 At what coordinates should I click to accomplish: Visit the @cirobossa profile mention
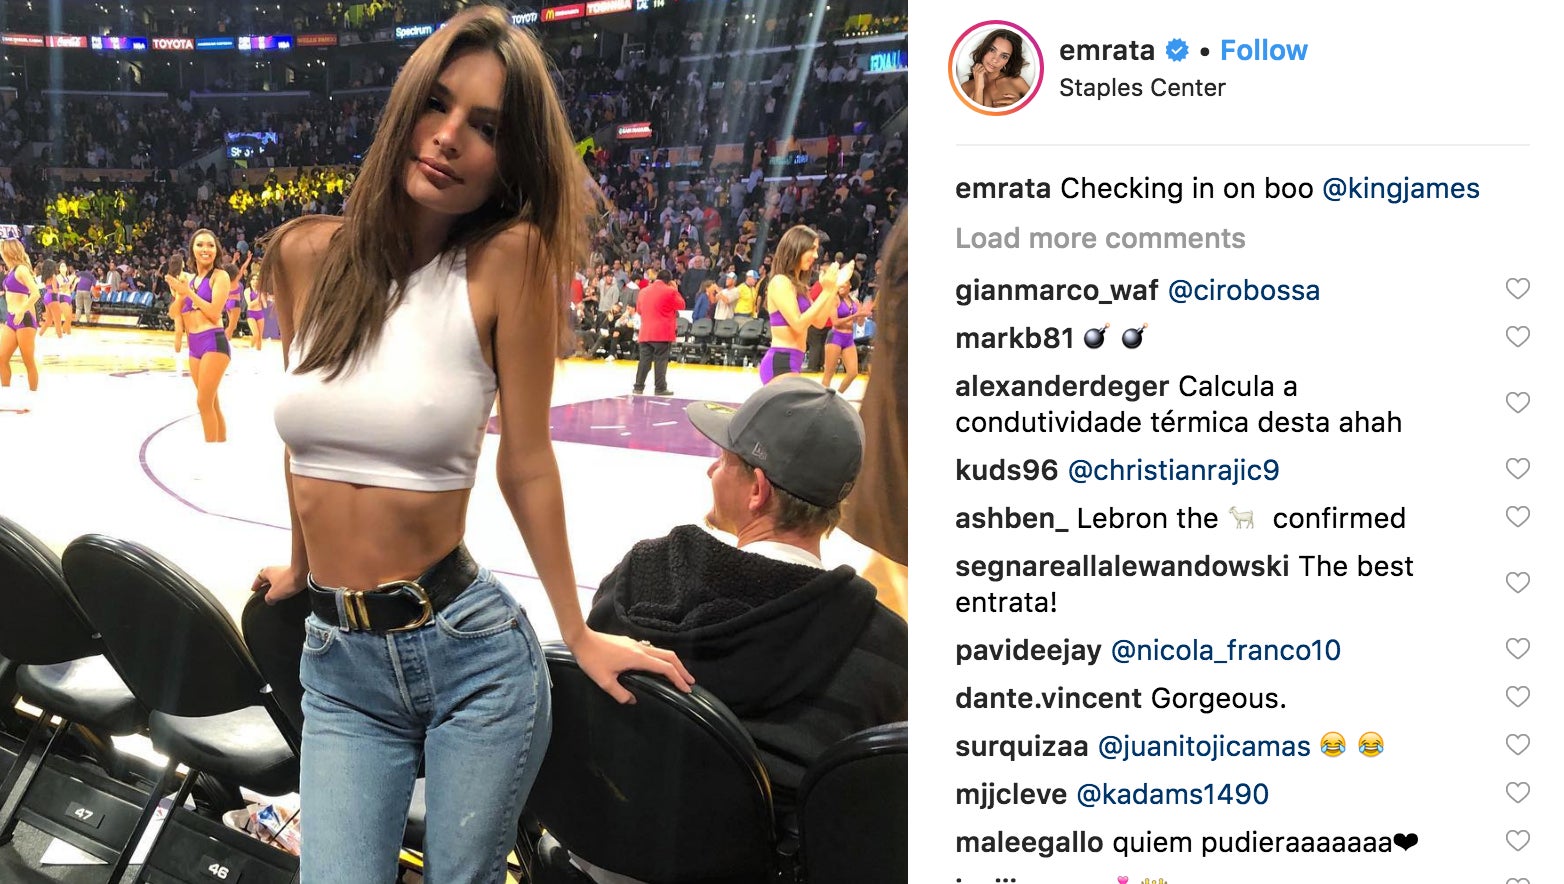tap(1244, 290)
